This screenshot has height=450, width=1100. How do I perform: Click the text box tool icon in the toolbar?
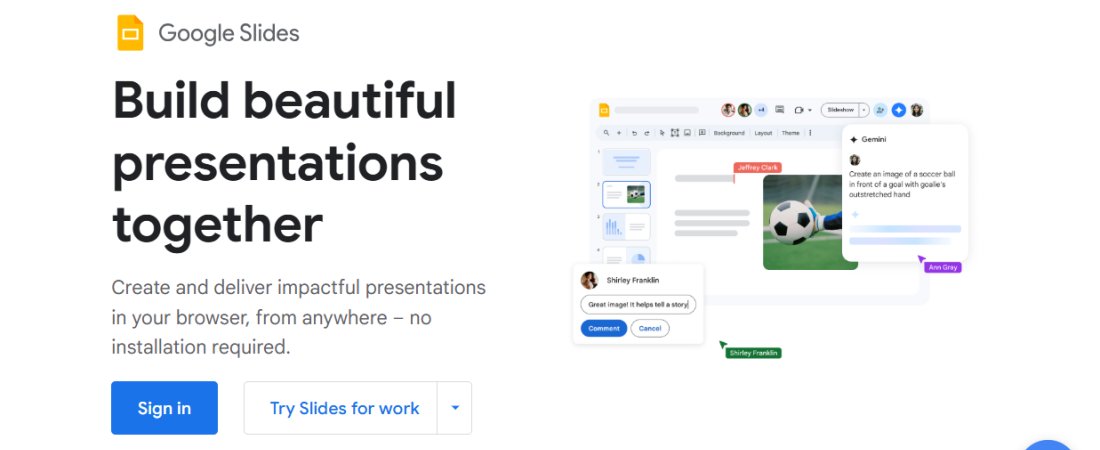pos(675,133)
